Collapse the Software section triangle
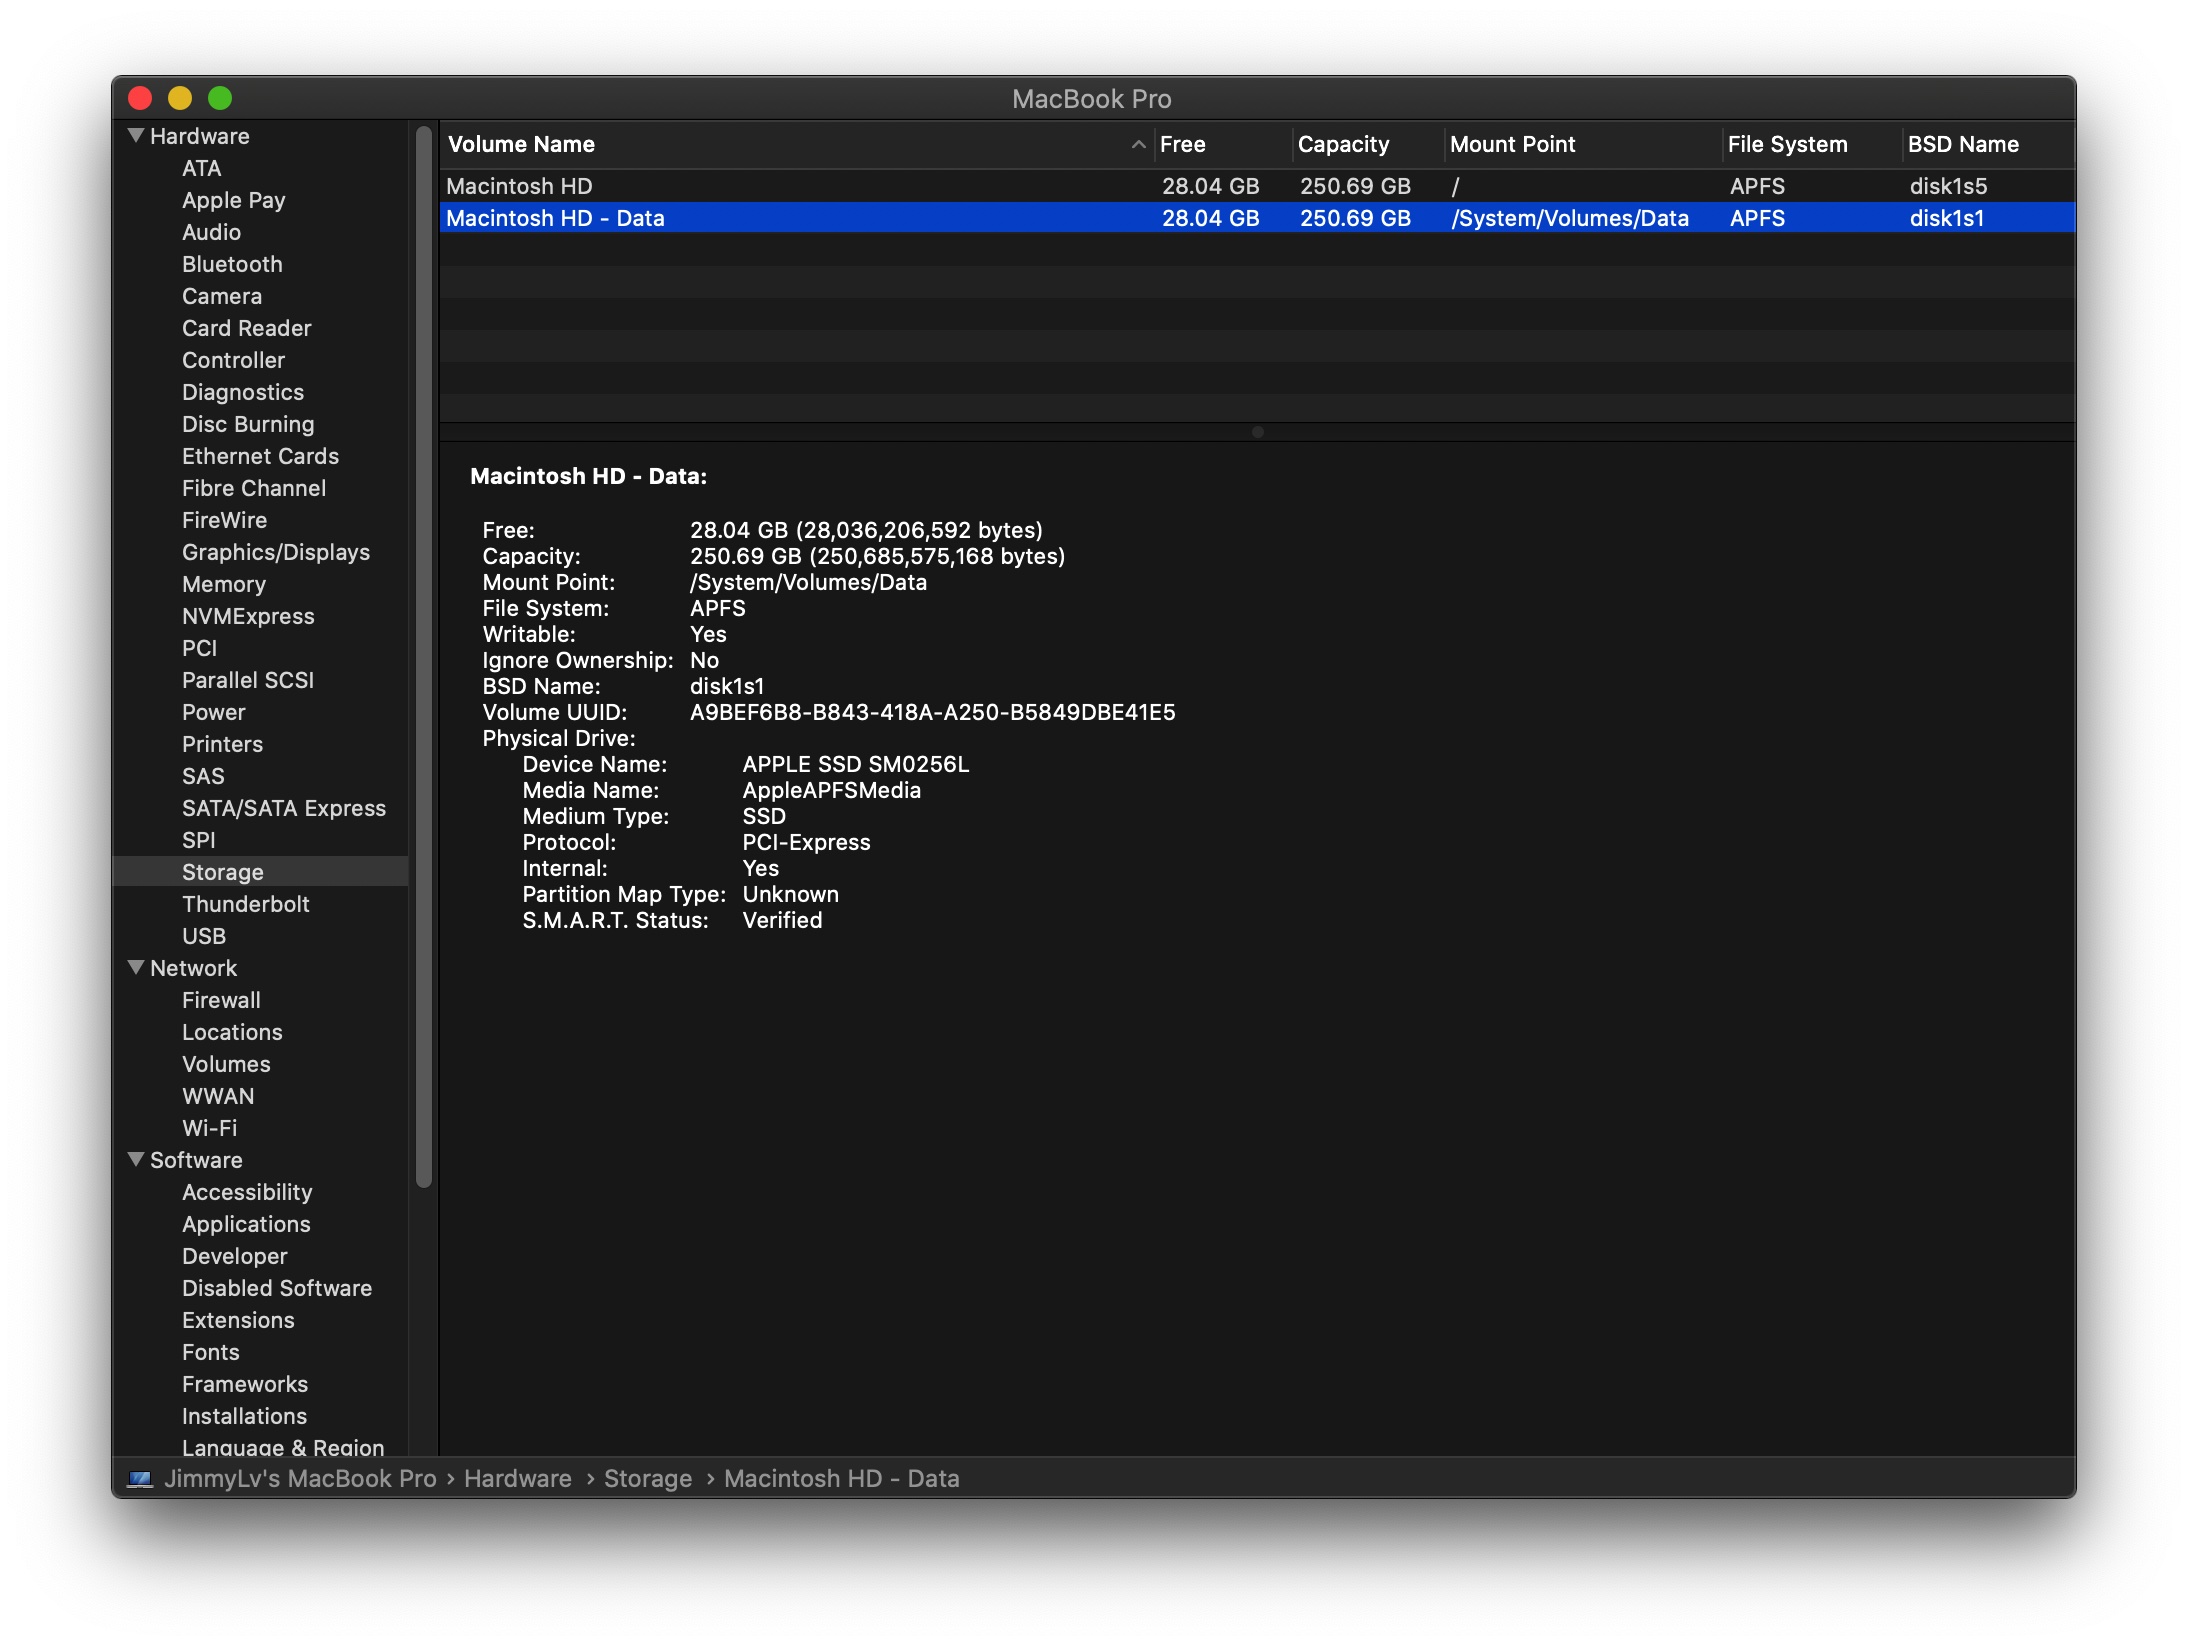Screen dimensions: 2188x1646 (137, 1160)
